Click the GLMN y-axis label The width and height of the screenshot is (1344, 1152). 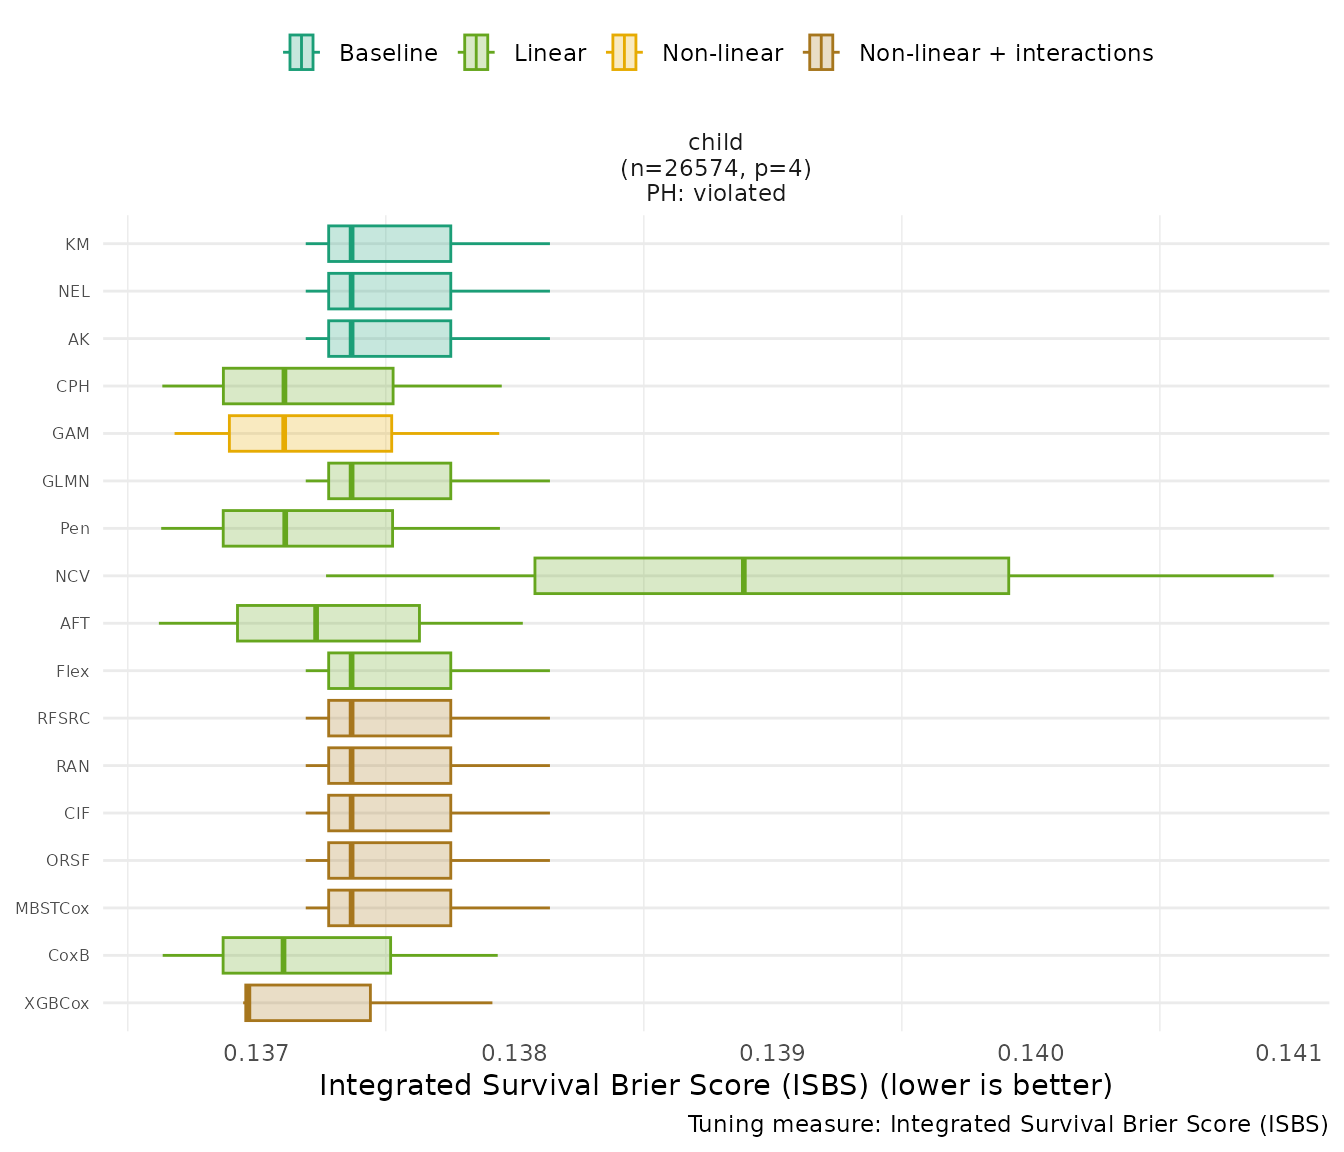pos(66,481)
